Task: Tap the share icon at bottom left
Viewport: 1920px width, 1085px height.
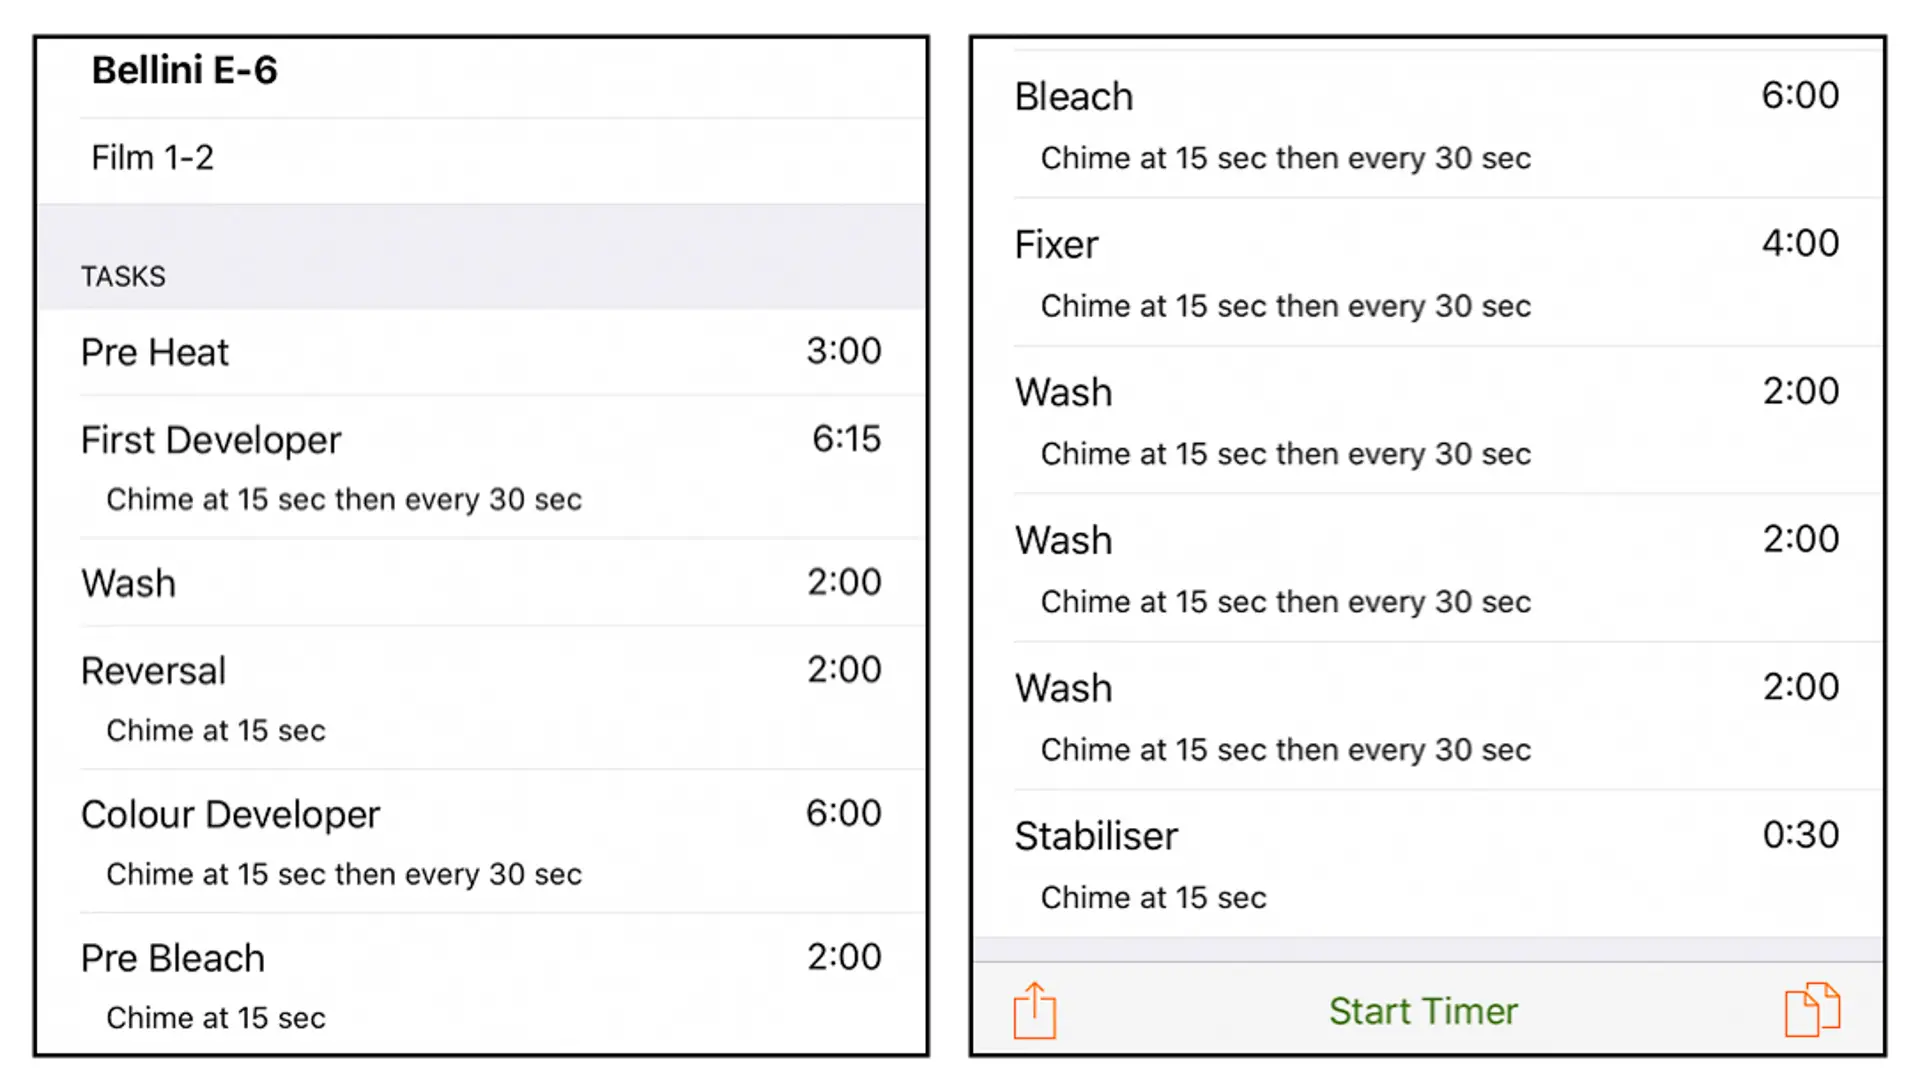Action: tap(1034, 1010)
